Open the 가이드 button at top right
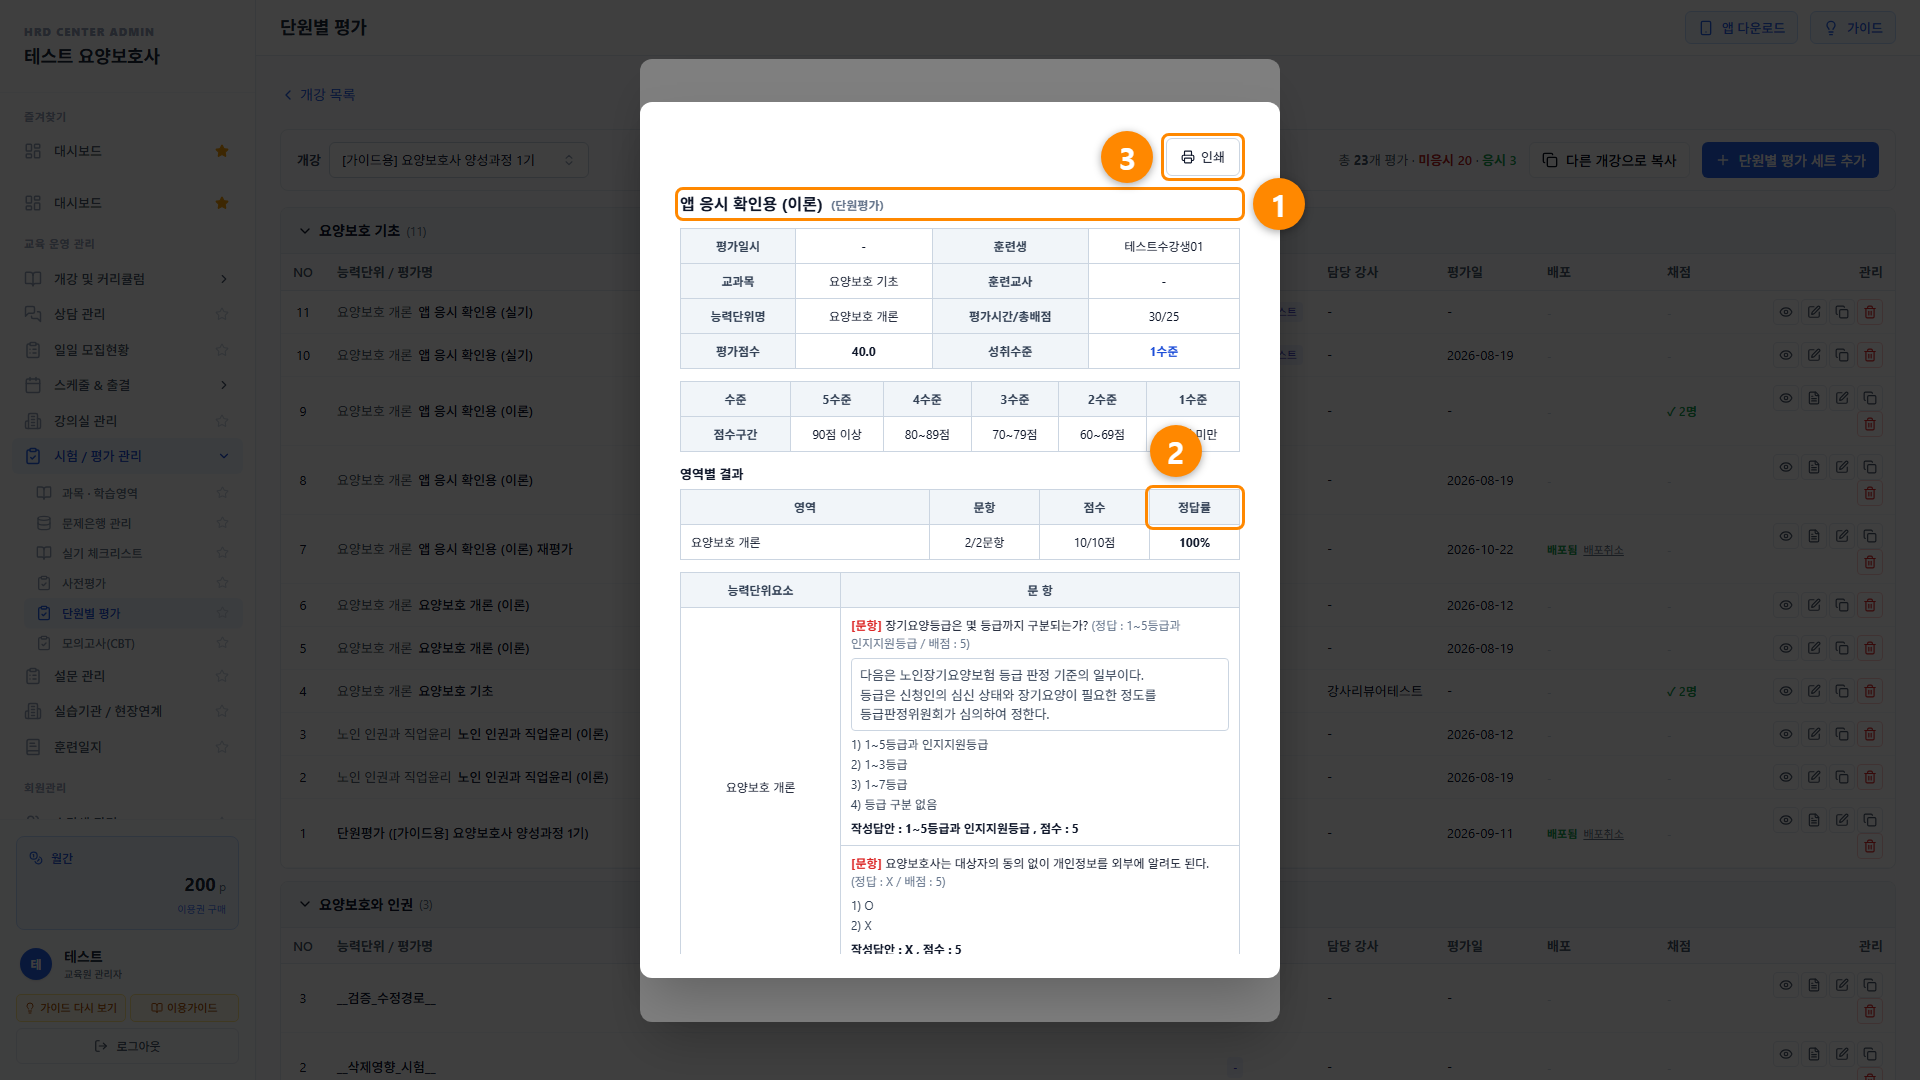The image size is (1920, 1080). click(1852, 28)
